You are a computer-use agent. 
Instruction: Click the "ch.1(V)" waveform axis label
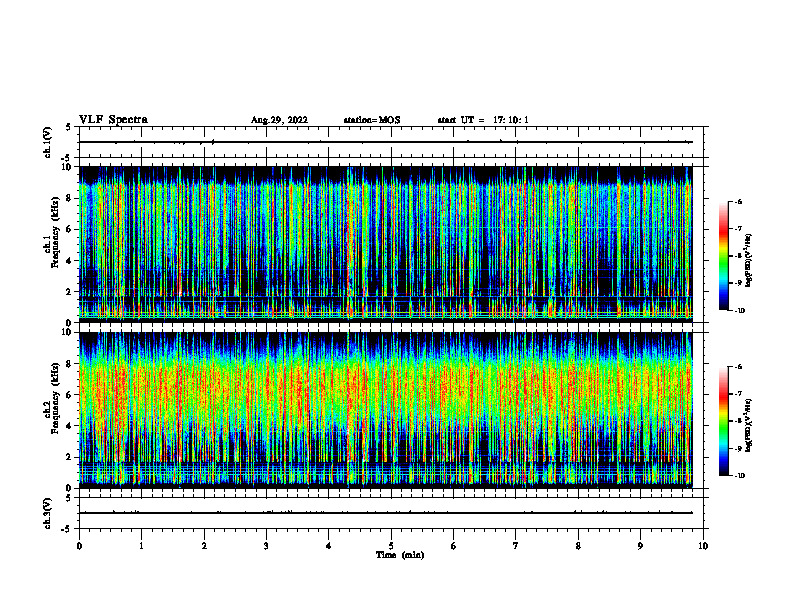coord(47,142)
